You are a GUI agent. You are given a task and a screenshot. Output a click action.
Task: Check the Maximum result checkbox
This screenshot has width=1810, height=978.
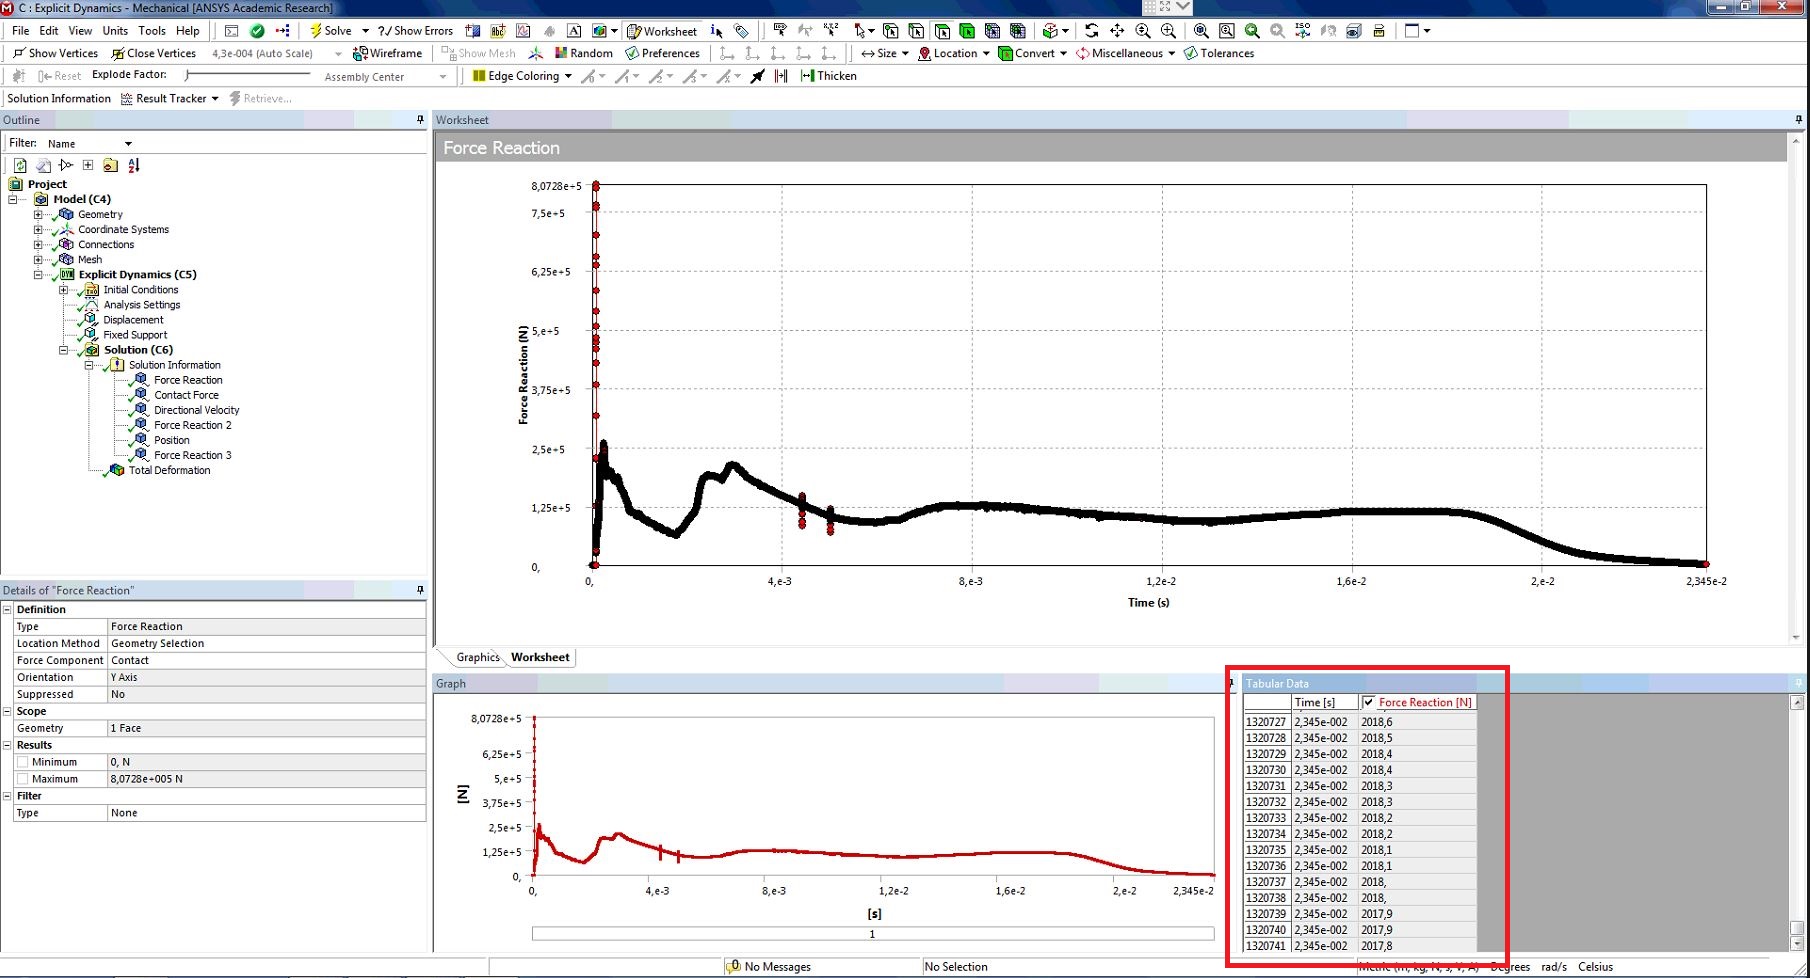(x=22, y=779)
